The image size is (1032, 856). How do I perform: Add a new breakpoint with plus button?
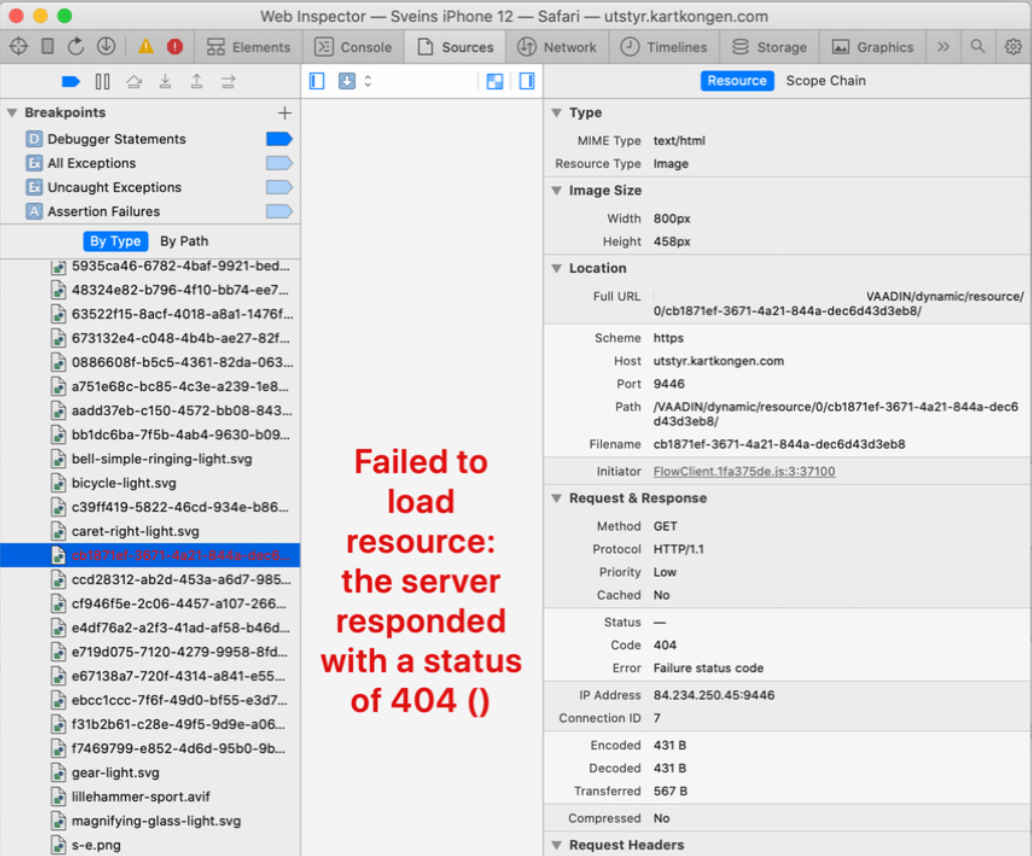point(285,113)
